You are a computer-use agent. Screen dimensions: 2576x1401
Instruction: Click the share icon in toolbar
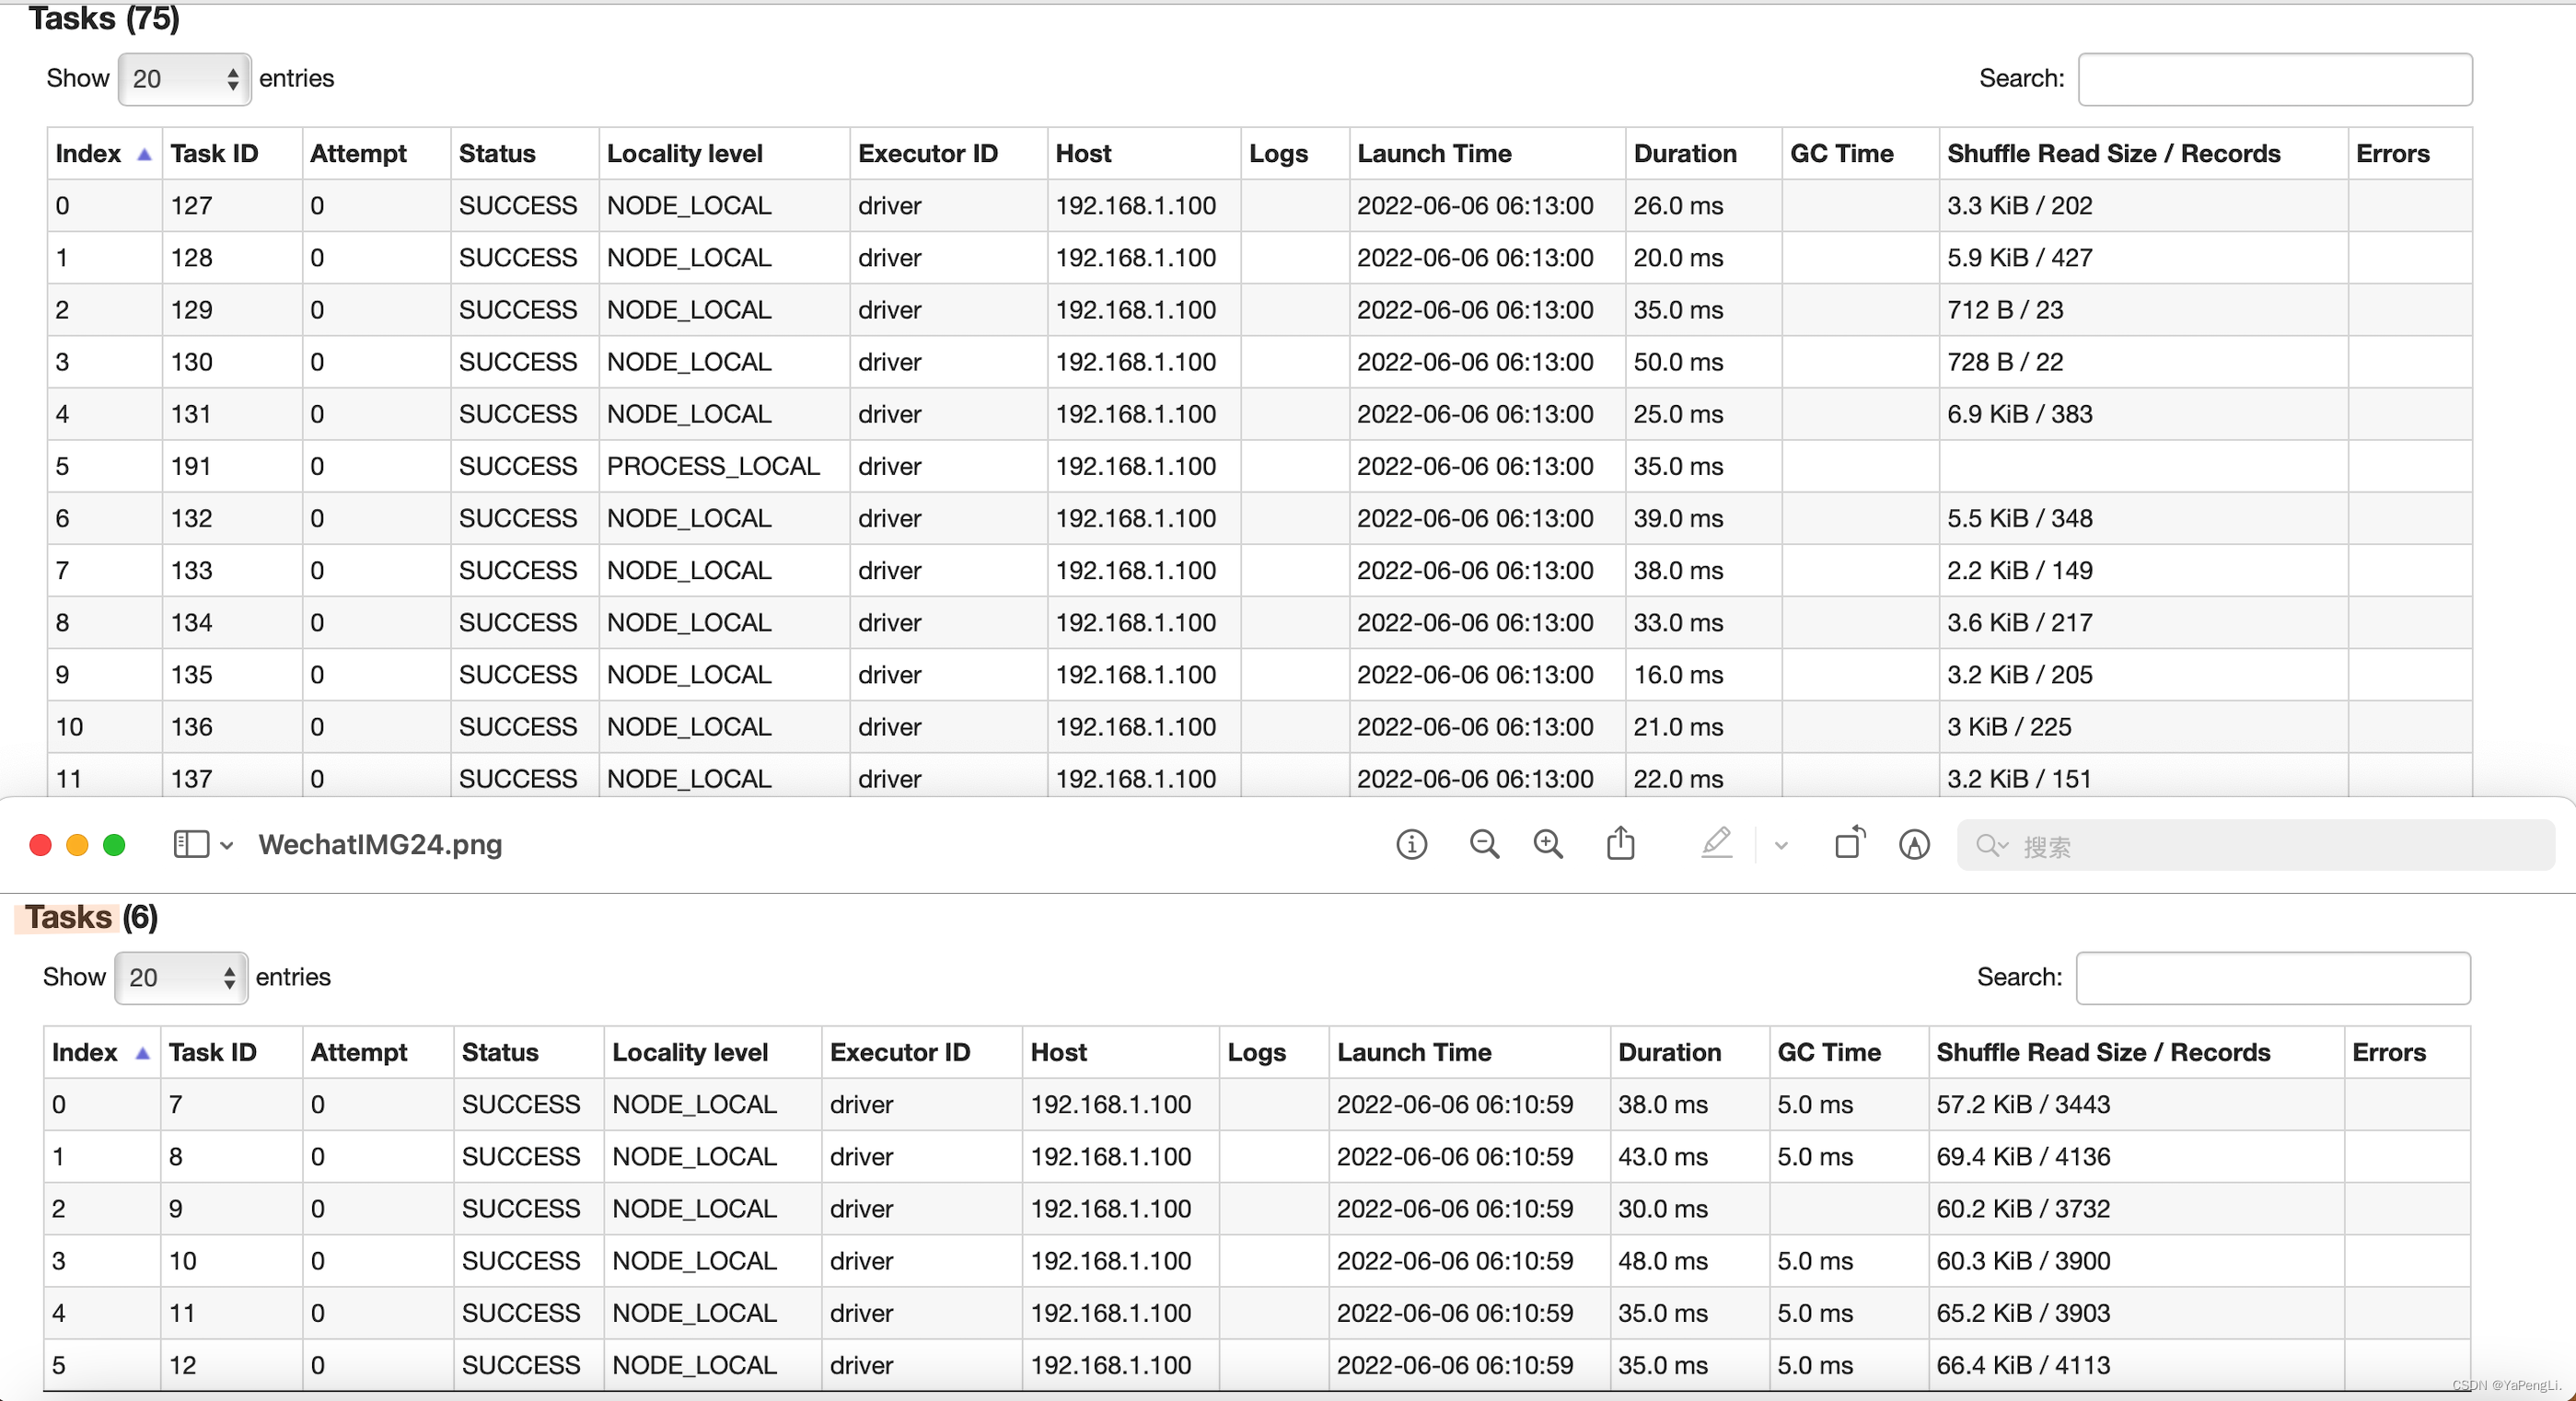[1620, 844]
